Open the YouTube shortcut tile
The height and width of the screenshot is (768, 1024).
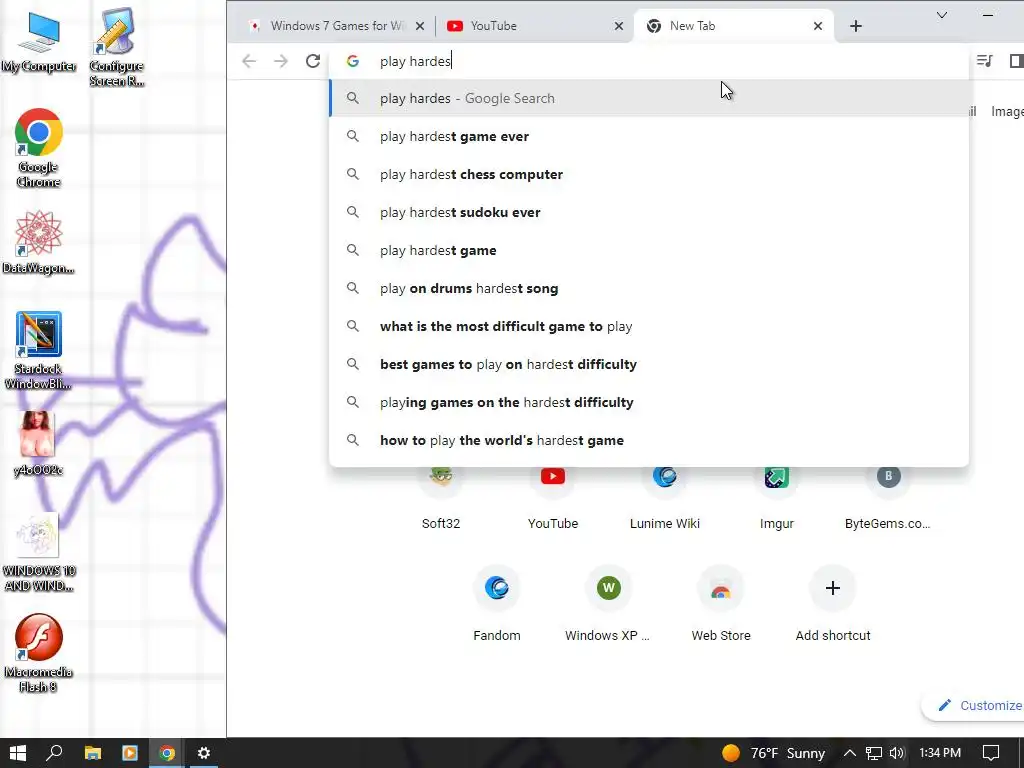(552, 500)
